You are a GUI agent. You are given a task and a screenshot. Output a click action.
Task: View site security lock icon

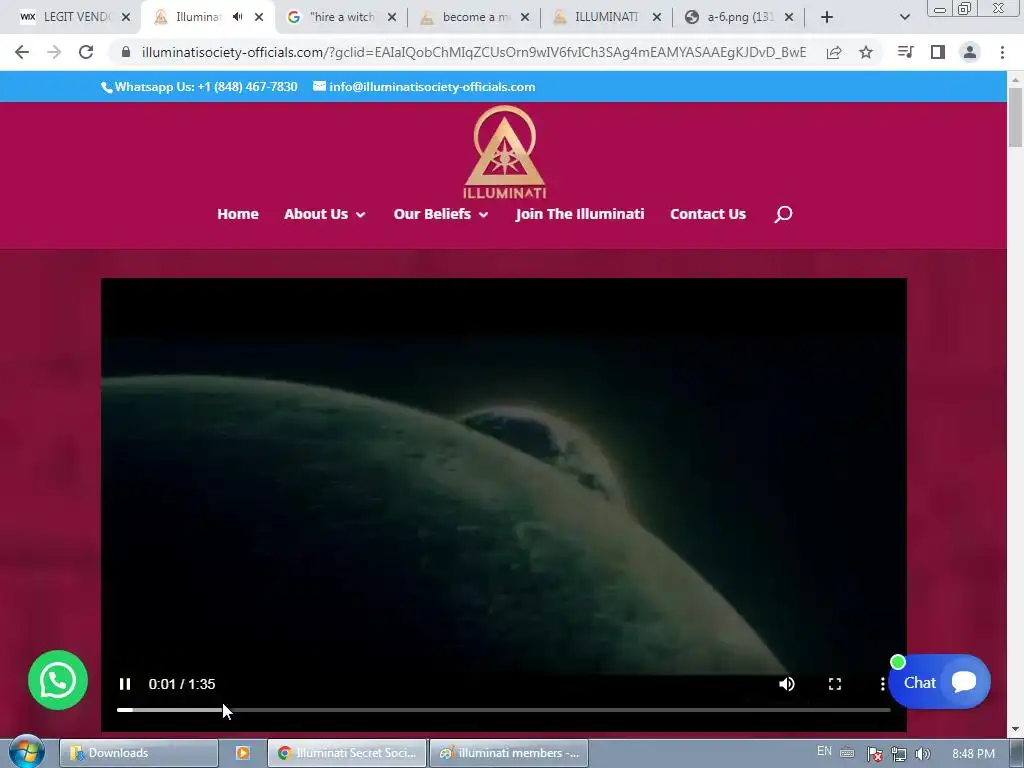[x=126, y=52]
